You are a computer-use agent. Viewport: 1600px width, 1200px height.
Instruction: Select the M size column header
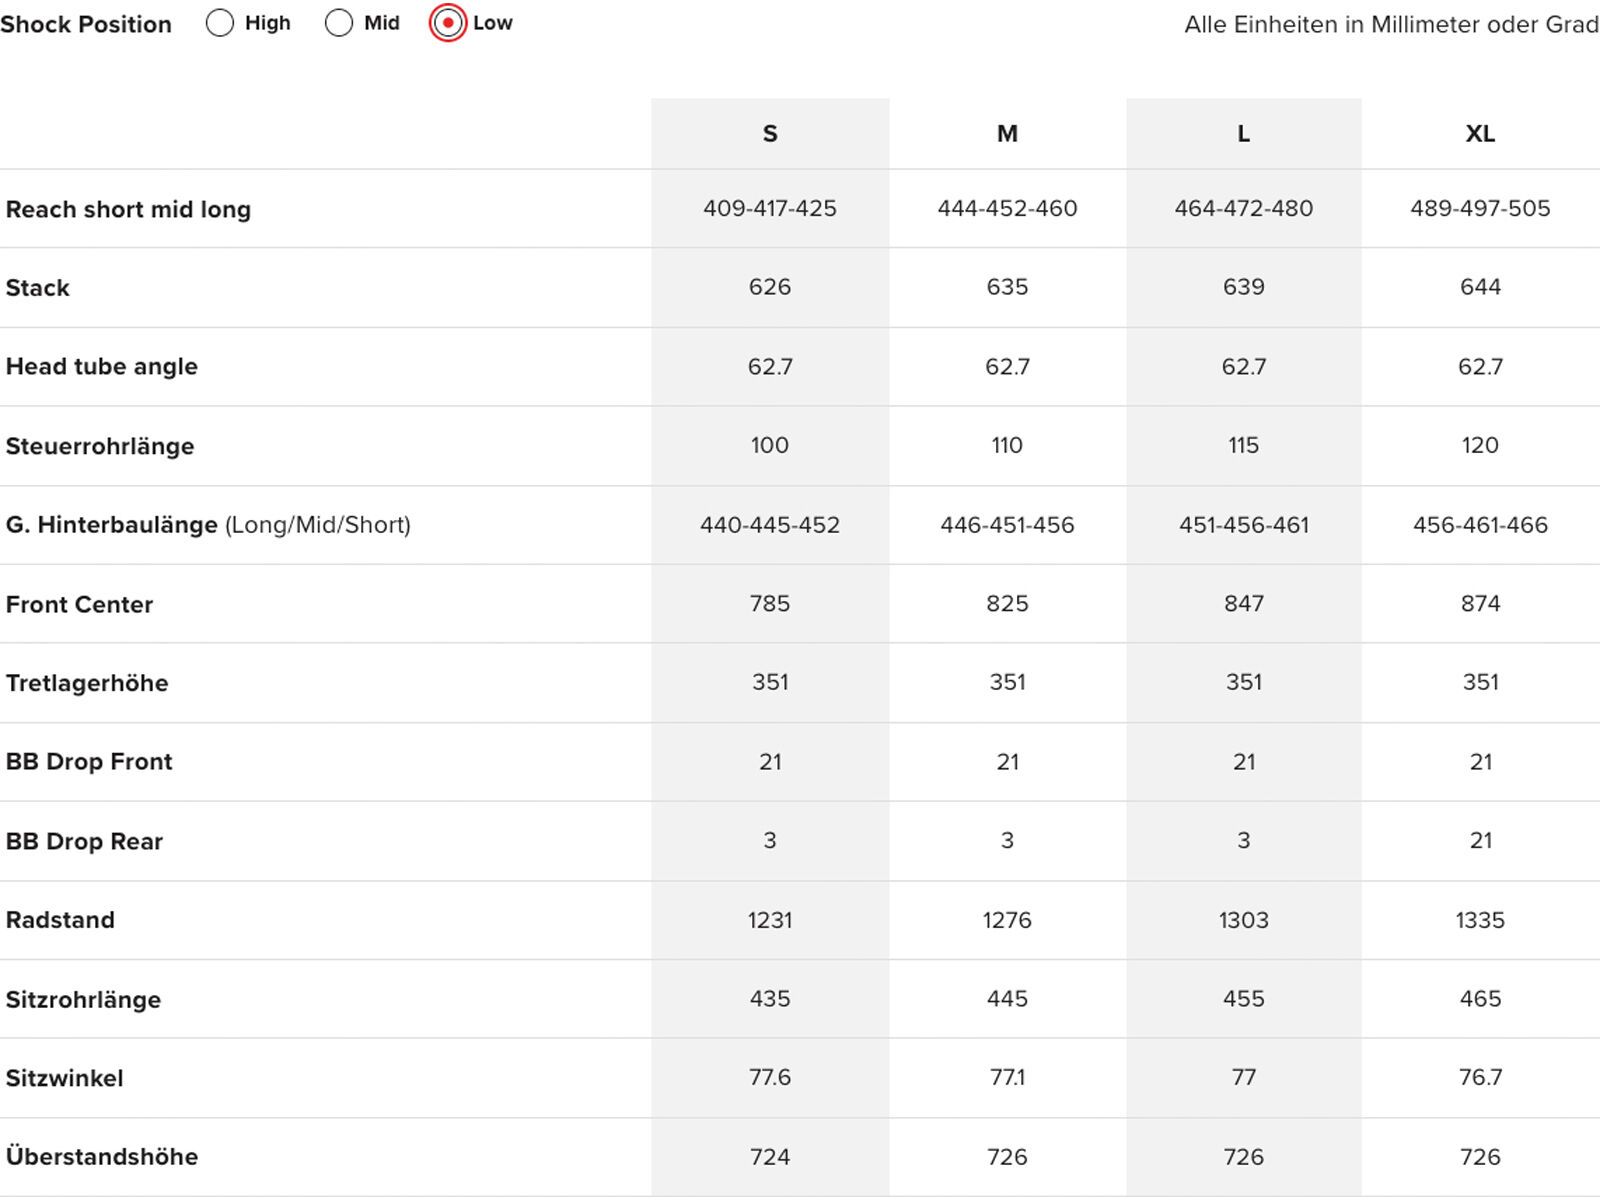pyautogui.click(x=1007, y=134)
